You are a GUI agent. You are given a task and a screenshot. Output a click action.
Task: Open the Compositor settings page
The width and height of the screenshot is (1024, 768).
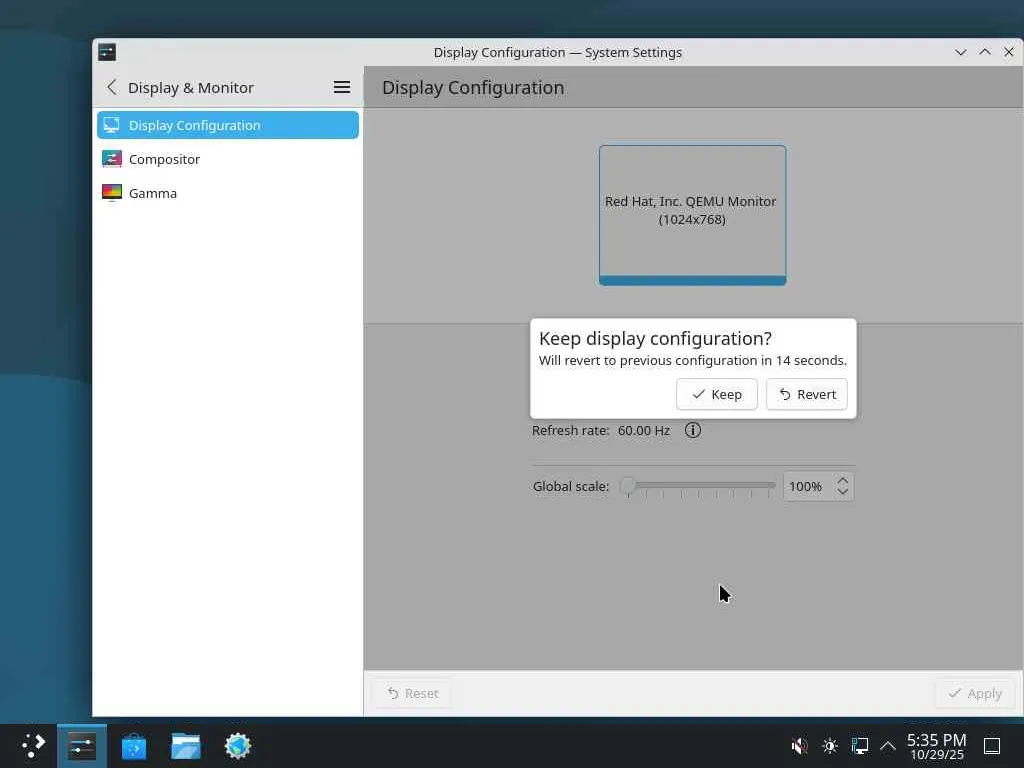(x=228, y=159)
